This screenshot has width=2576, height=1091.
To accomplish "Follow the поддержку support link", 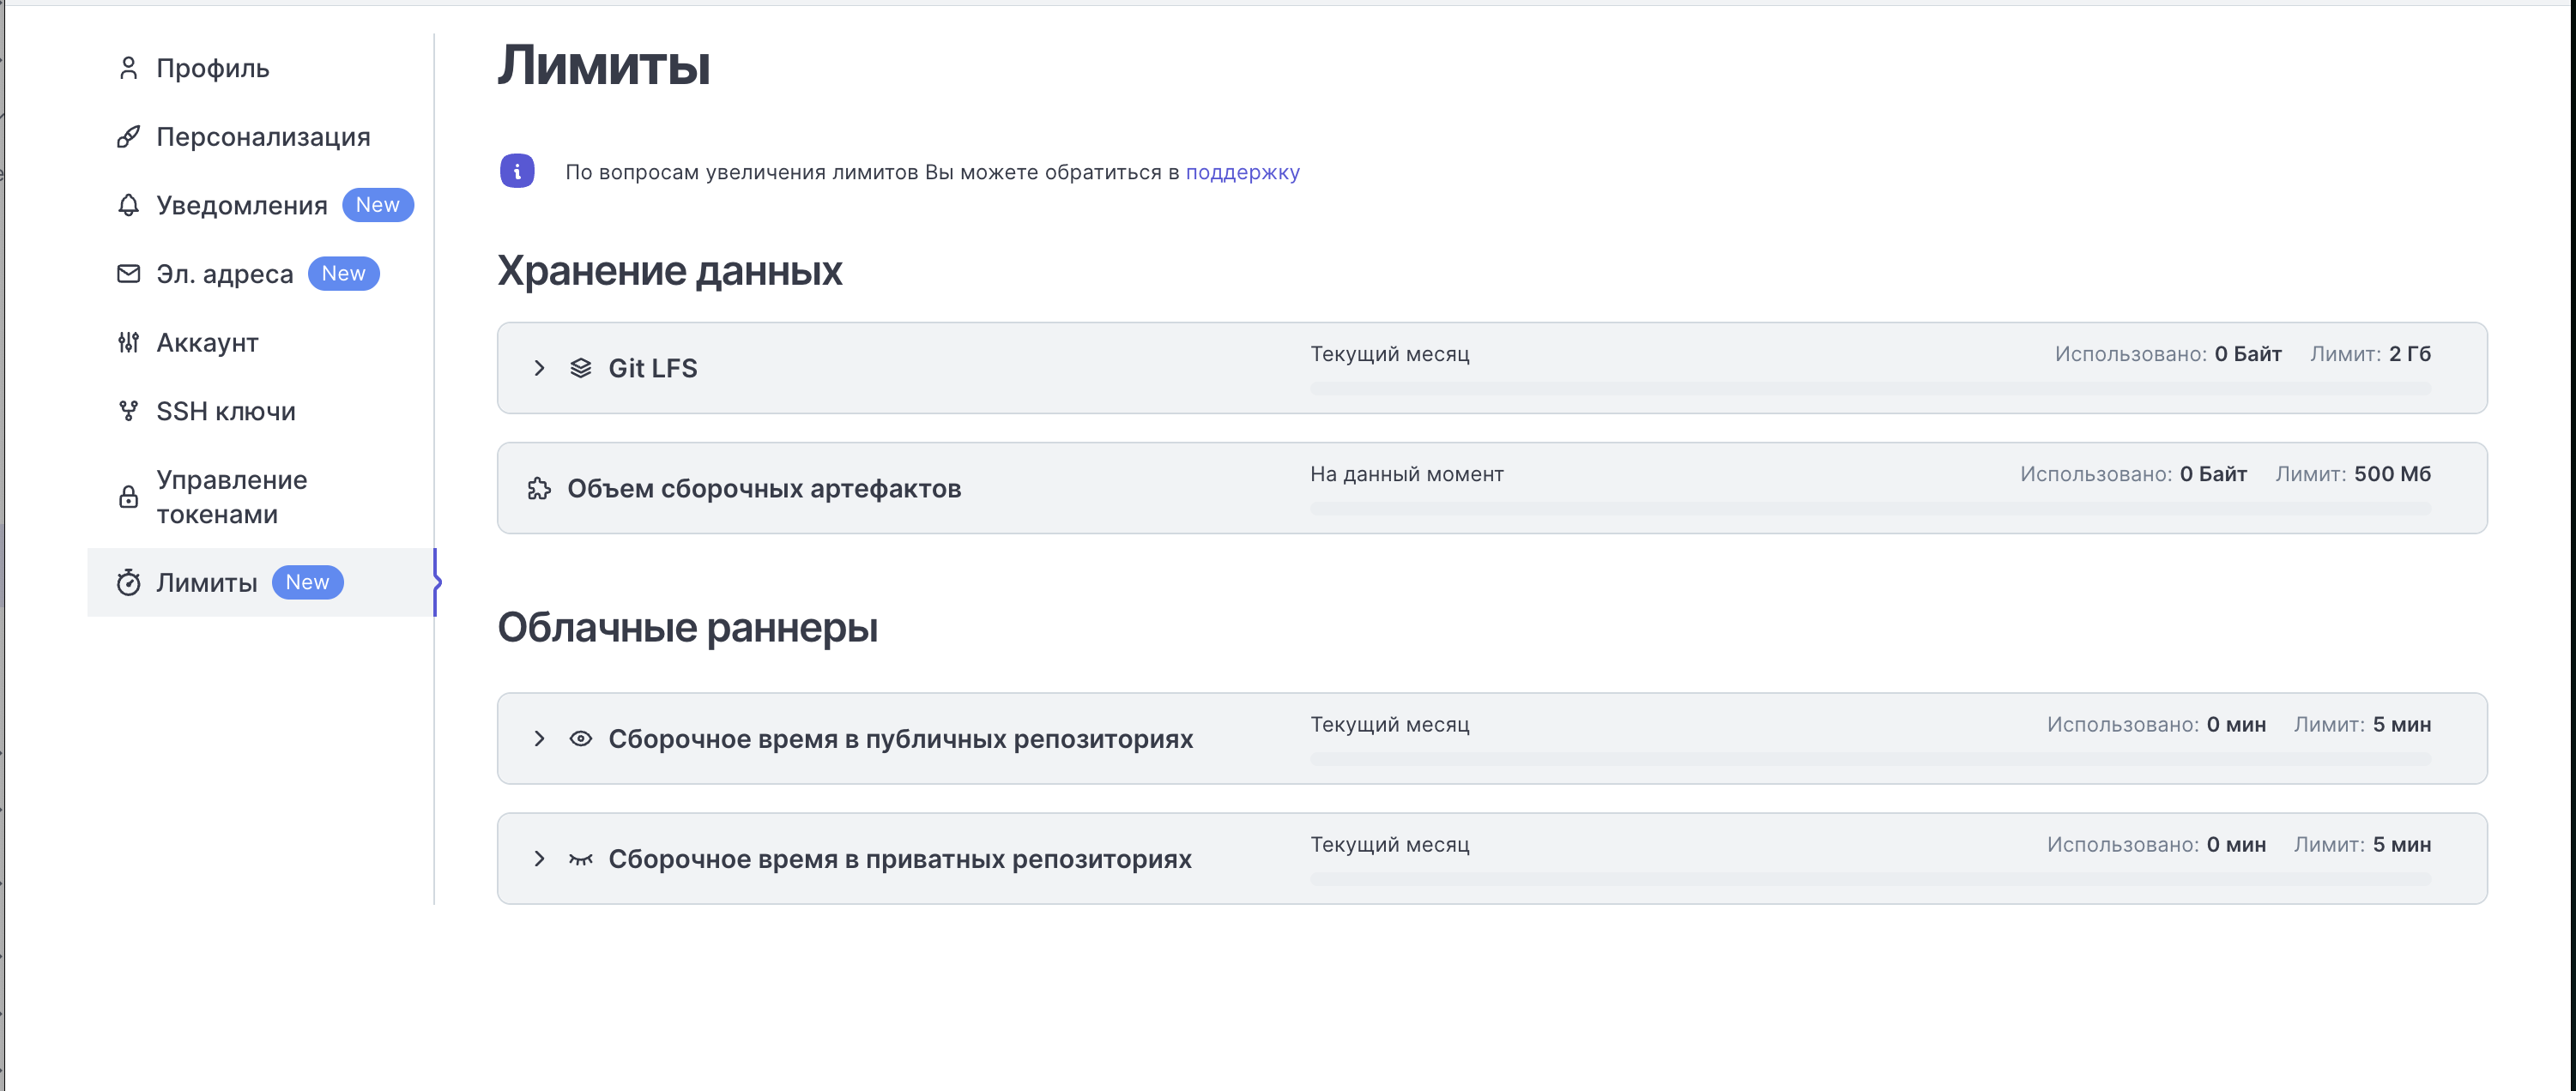I will [x=1242, y=172].
